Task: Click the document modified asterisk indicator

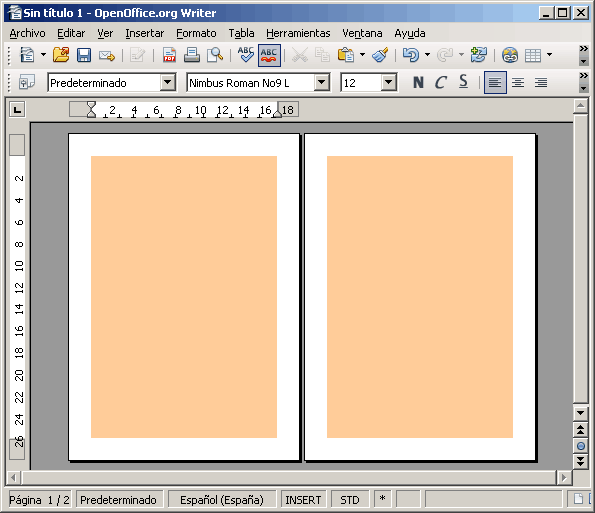Action: pyautogui.click(x=382, y=499)
